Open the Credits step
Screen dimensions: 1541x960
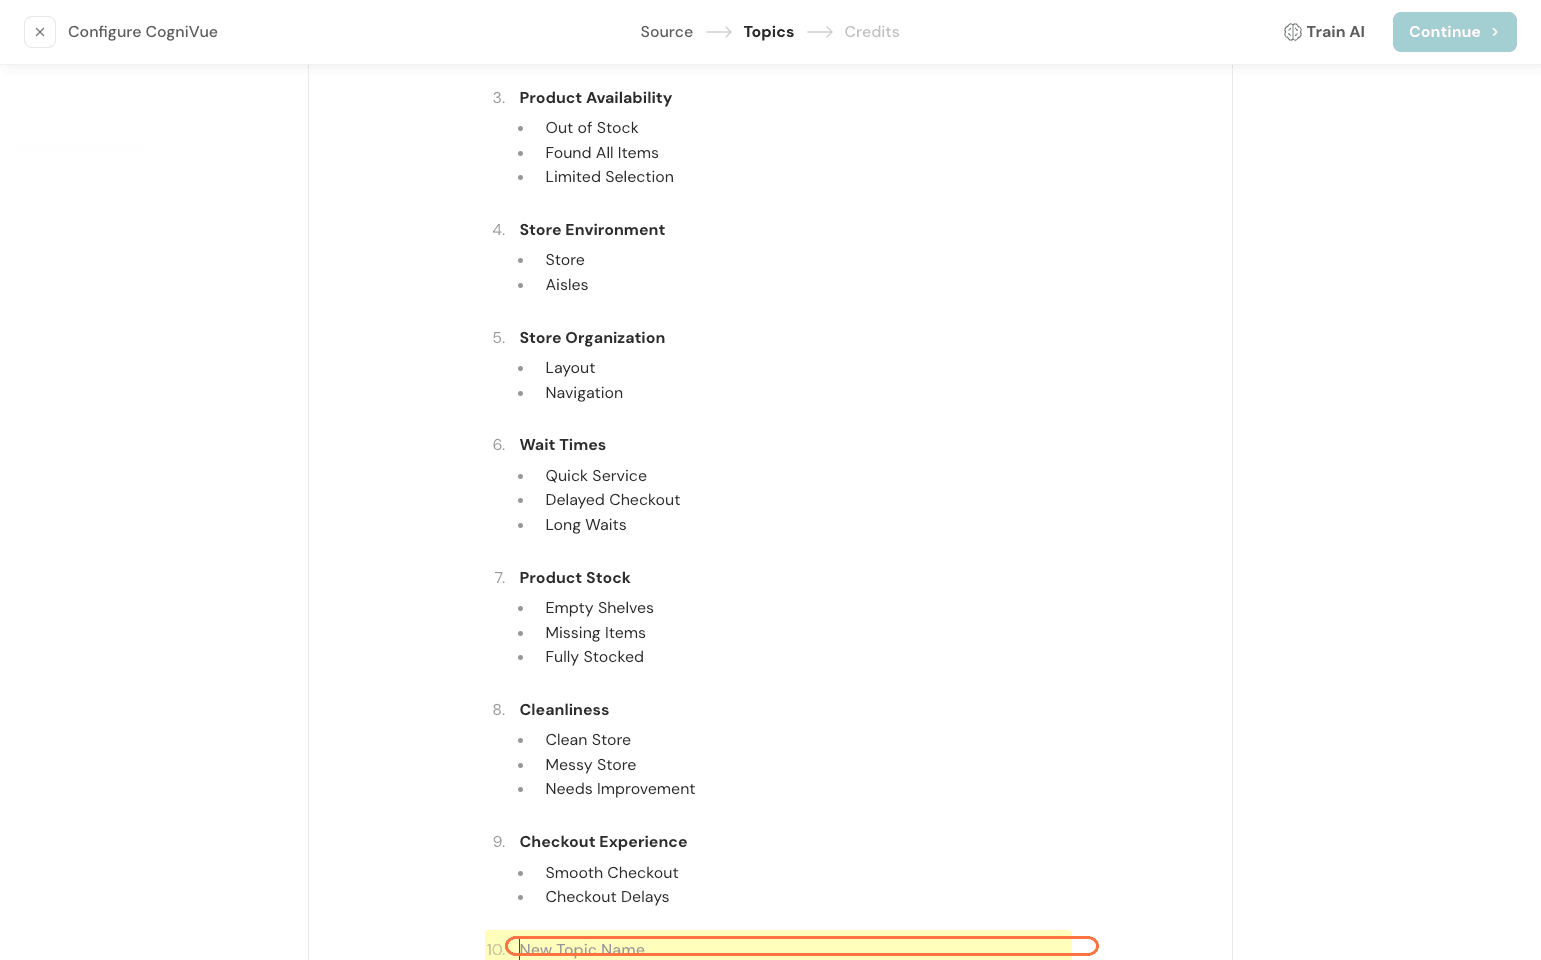[871, 32]
